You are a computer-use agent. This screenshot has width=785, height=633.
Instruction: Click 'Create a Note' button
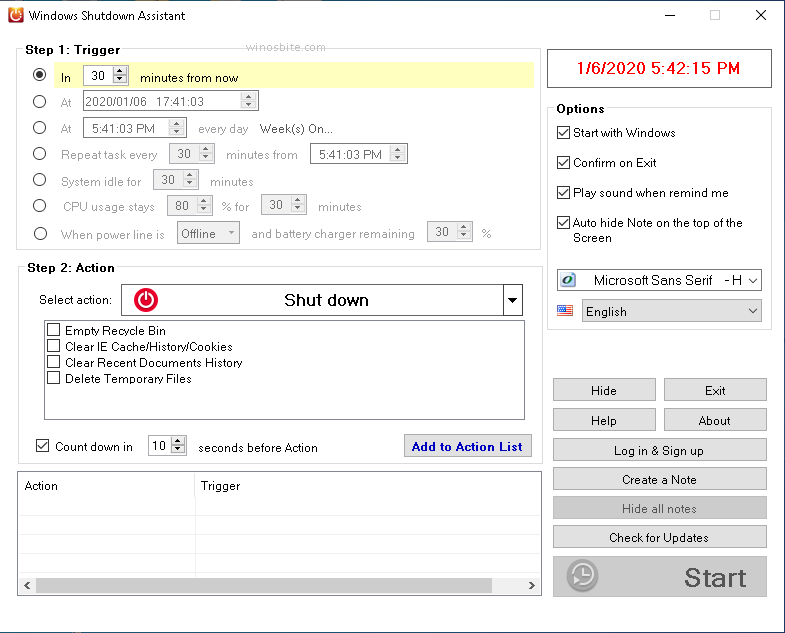click(x=659, y=479)
